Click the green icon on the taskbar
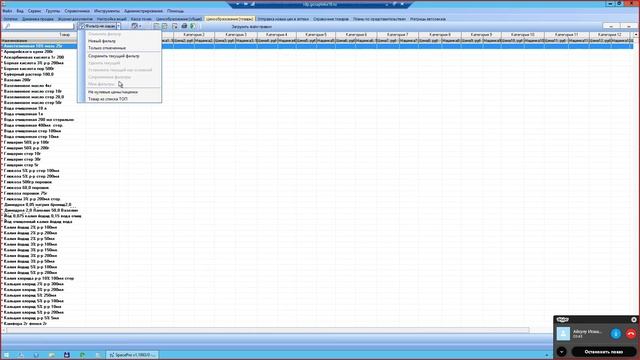The image size is (640, 360). point(82,355)
